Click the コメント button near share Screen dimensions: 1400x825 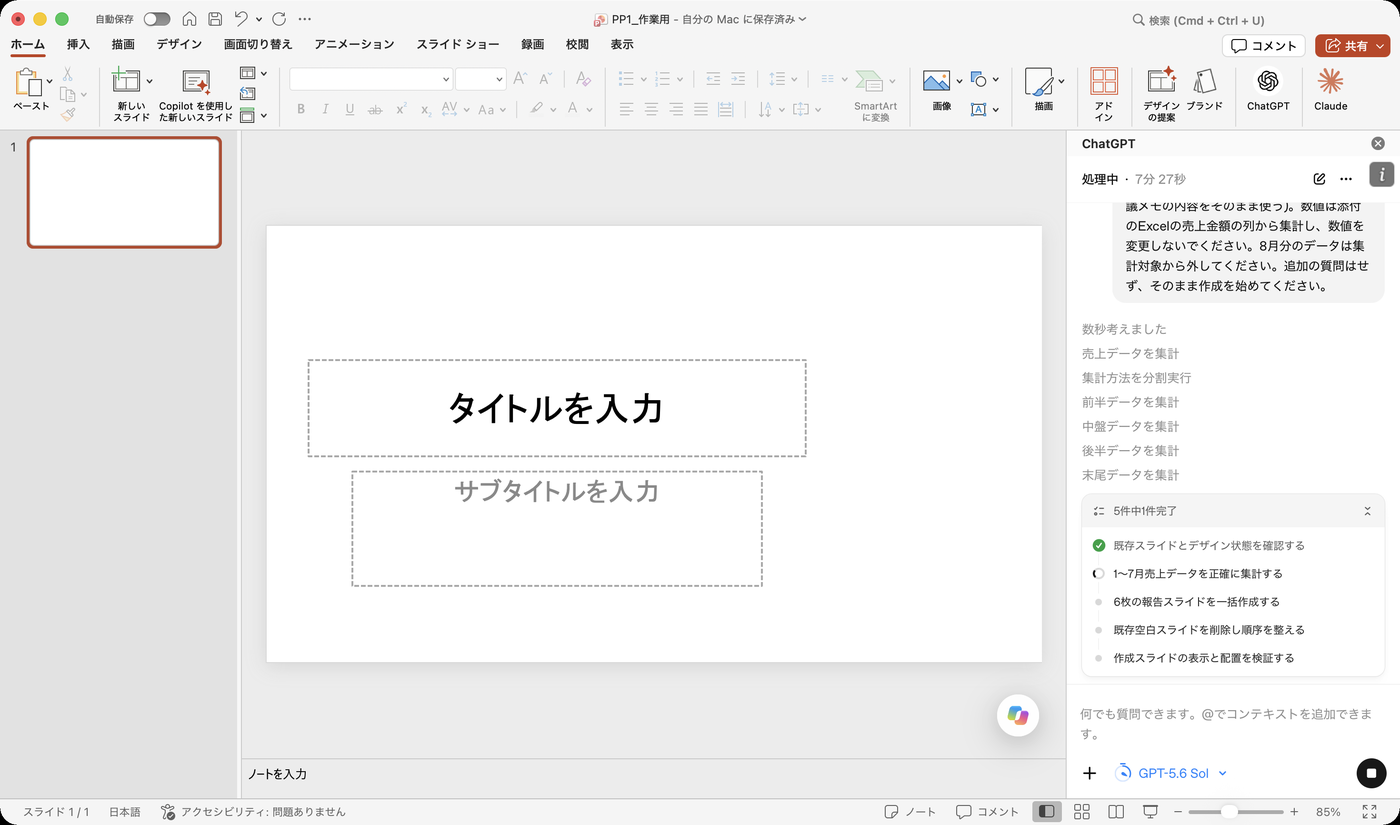click(1264, 46)
